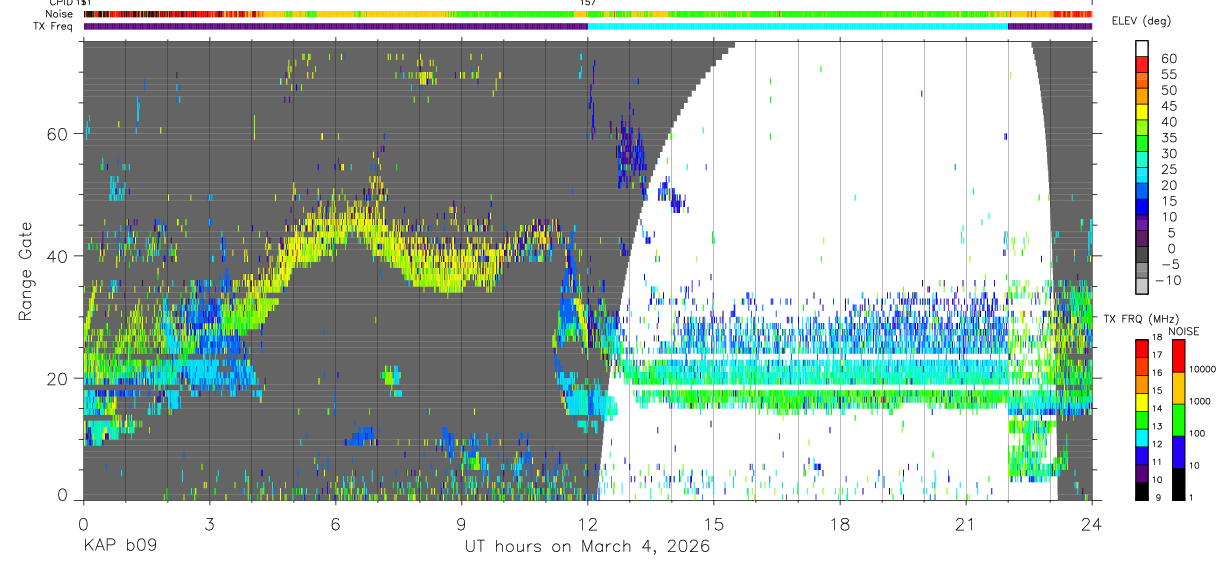Click the '9' TX frequency legend label
The height and width of the screenshot is (567, 1228).
click(x=1160, y=499)
